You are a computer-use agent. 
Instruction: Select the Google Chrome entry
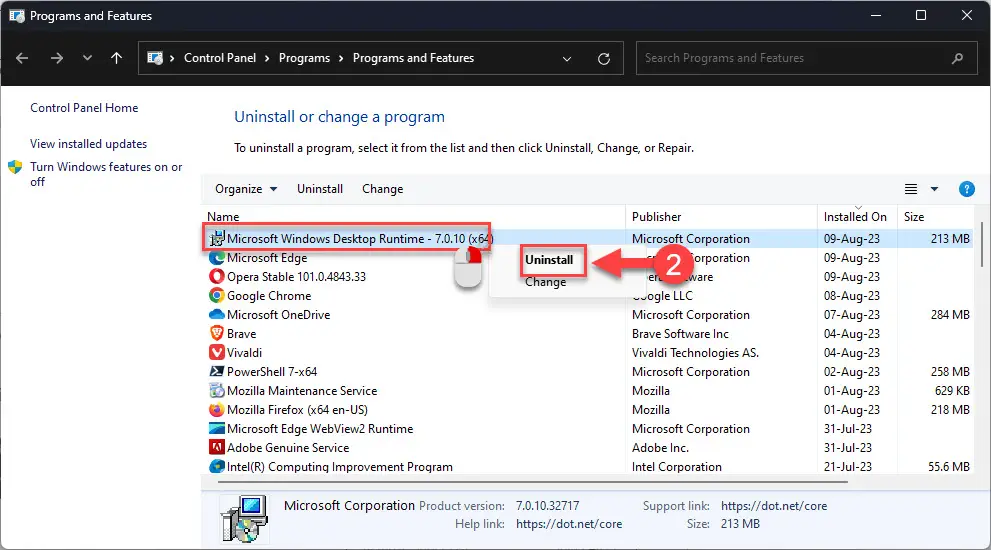(269, 296)
